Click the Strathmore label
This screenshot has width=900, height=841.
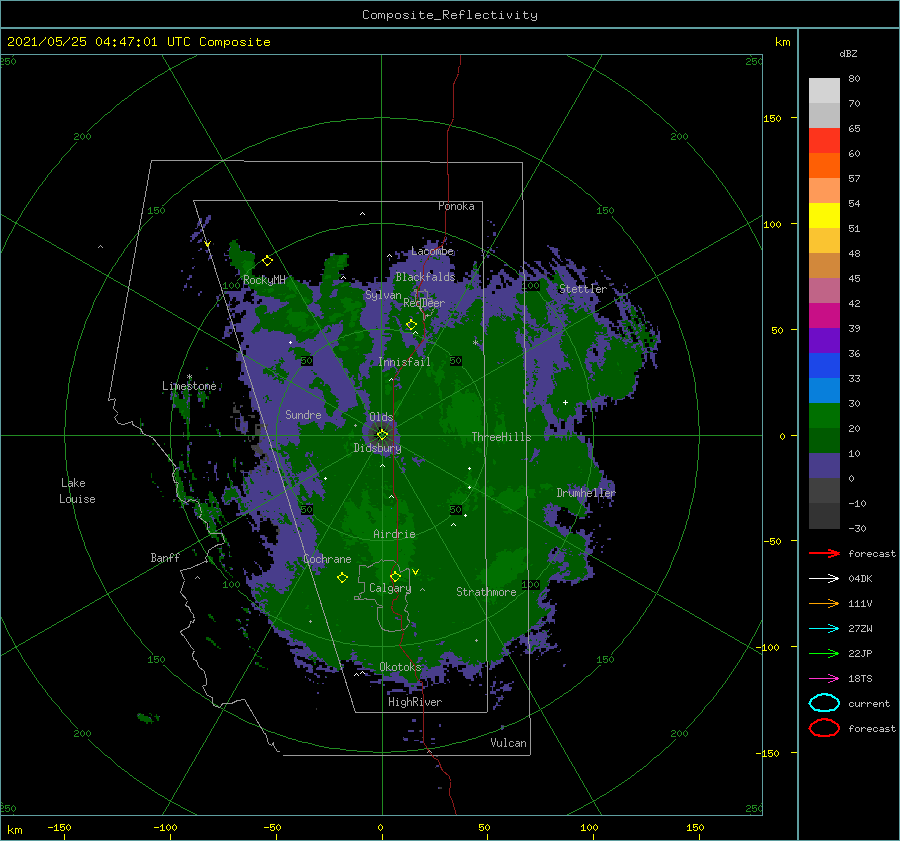coord(486,592)
